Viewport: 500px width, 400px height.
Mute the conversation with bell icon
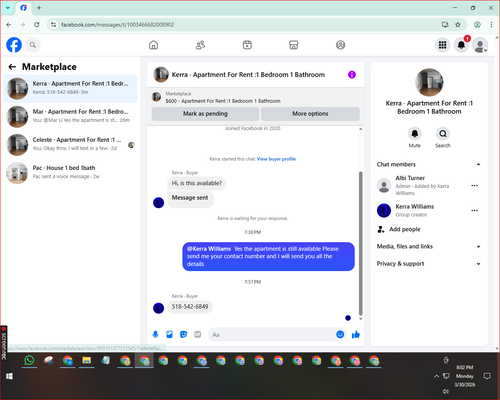415,134
